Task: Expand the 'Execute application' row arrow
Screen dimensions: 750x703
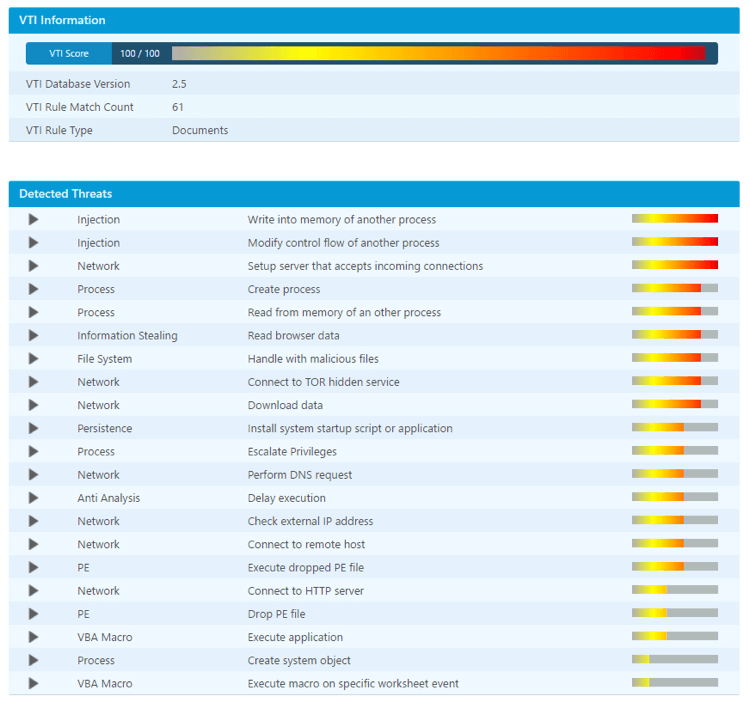Action: 33,637
